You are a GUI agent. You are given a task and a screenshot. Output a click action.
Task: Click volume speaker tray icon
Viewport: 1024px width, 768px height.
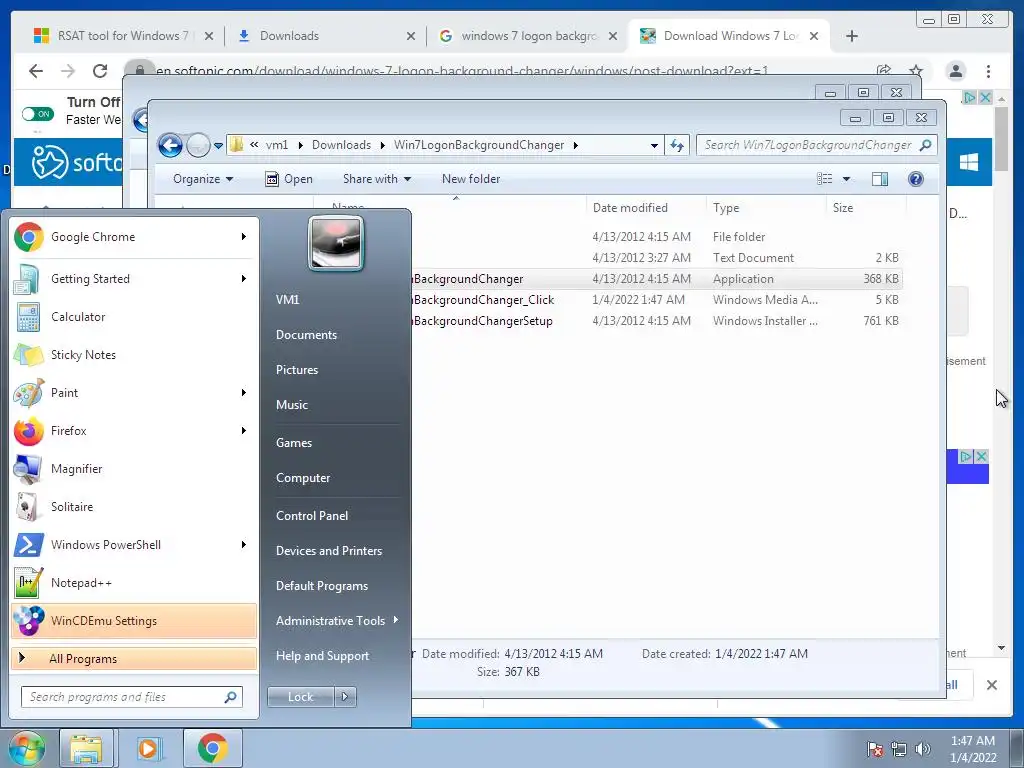click(923, 749)
